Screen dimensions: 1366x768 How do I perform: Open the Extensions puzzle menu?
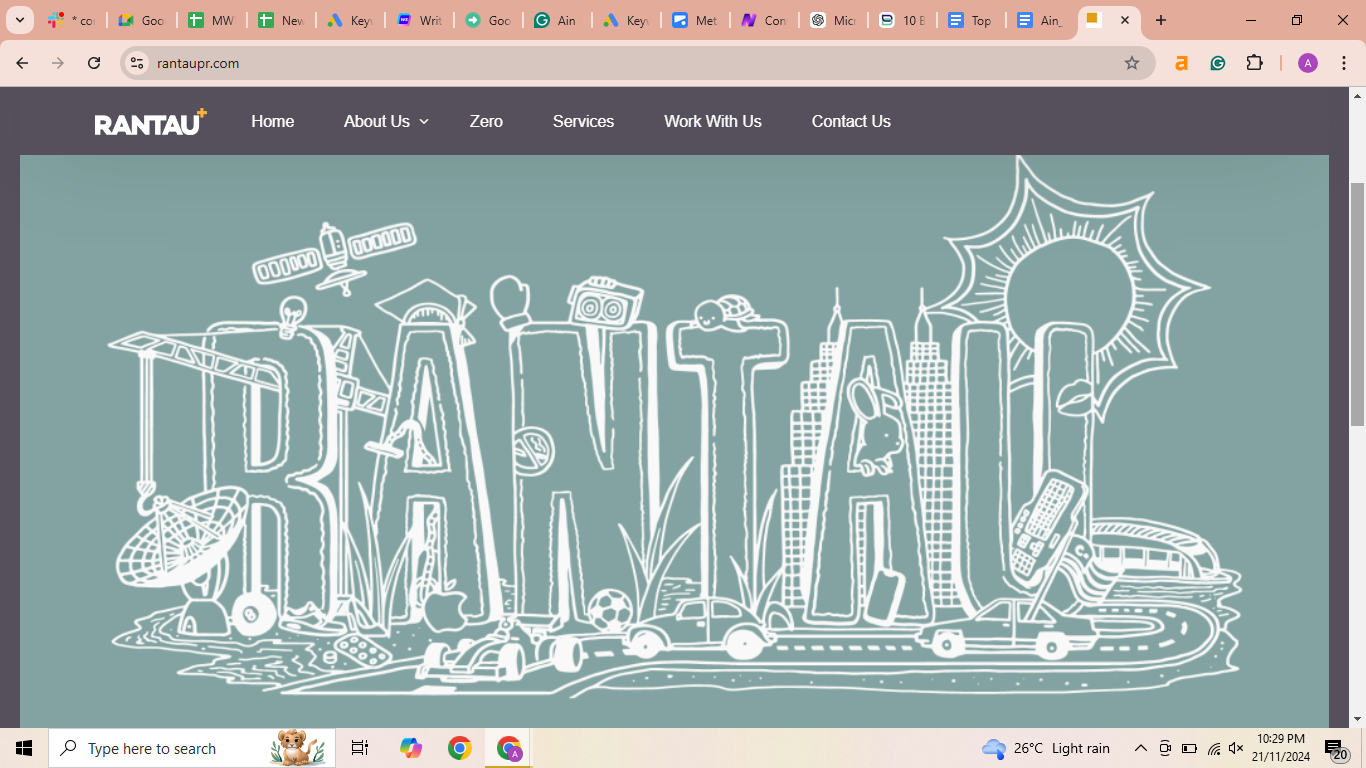click(1255, 63)
